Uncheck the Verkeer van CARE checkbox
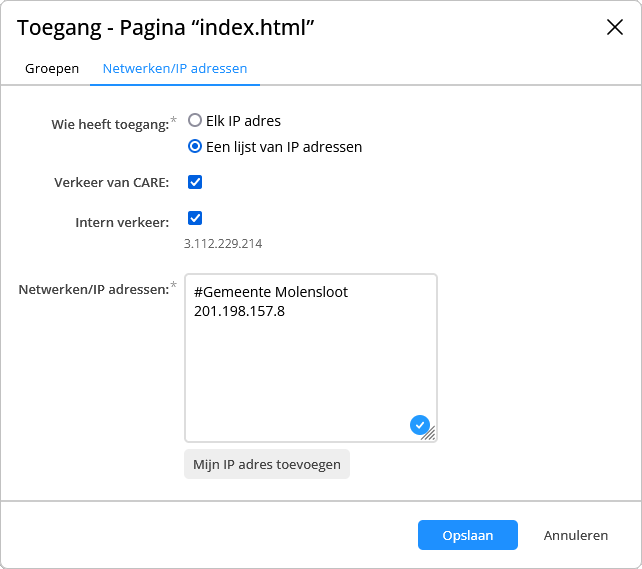The width and height of the screenshot is (642, 569). click(195, 182)
